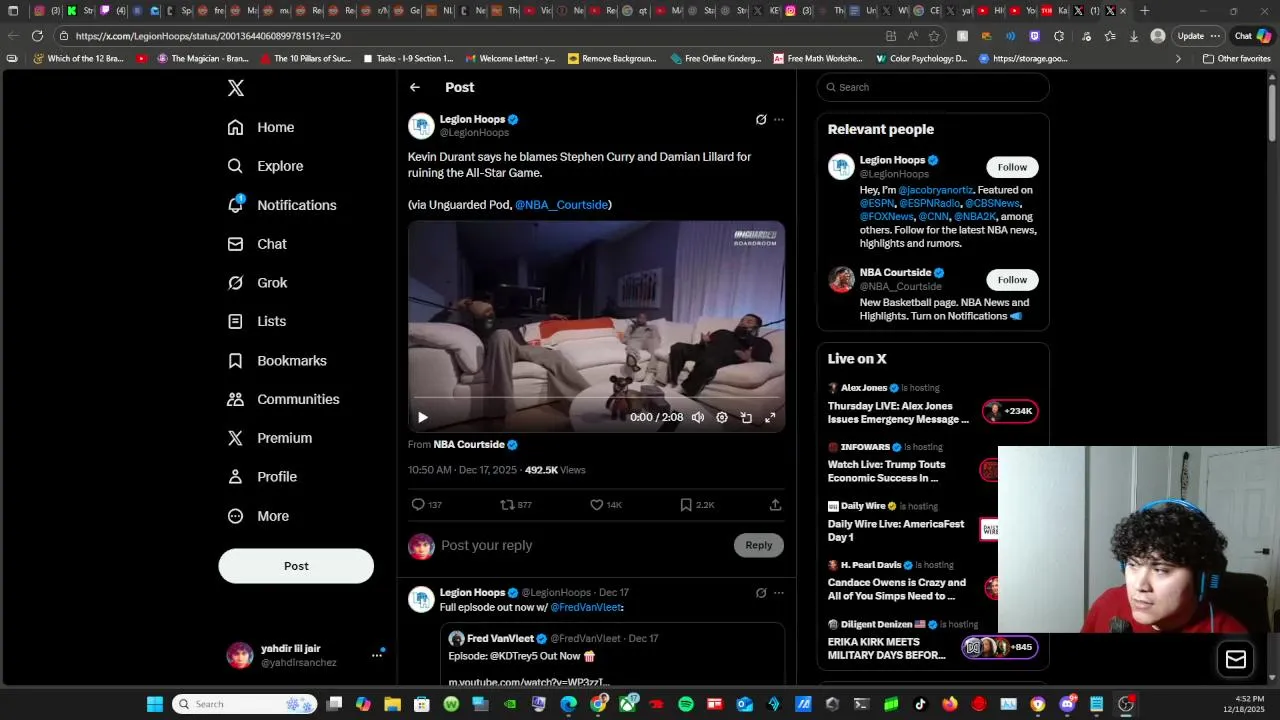The width and height of the screenshot is (1280, 720).
Task: Open the @NBA__Courtside mention link
Action: [561, 205]
